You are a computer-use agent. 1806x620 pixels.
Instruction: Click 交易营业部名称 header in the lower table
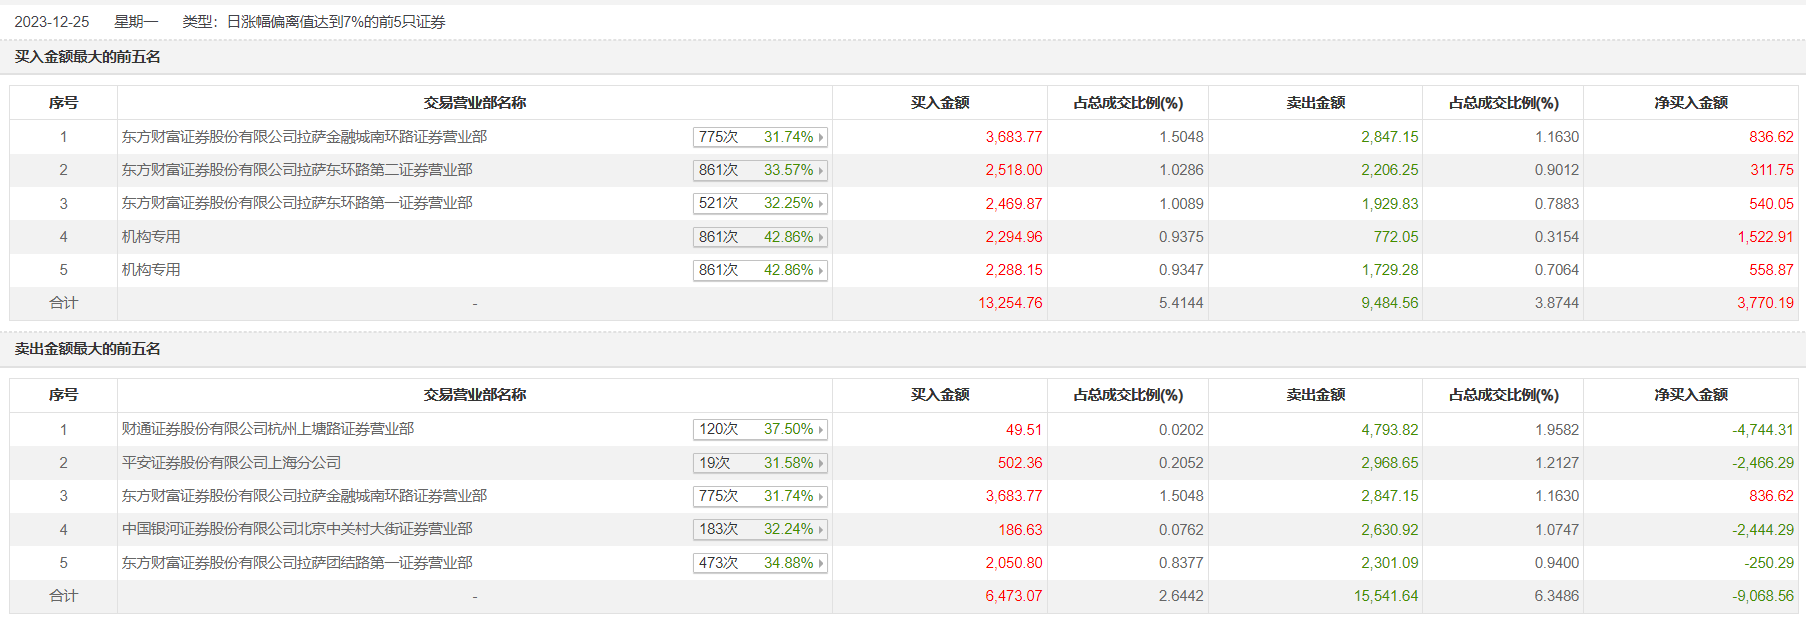tap(475, 395)
